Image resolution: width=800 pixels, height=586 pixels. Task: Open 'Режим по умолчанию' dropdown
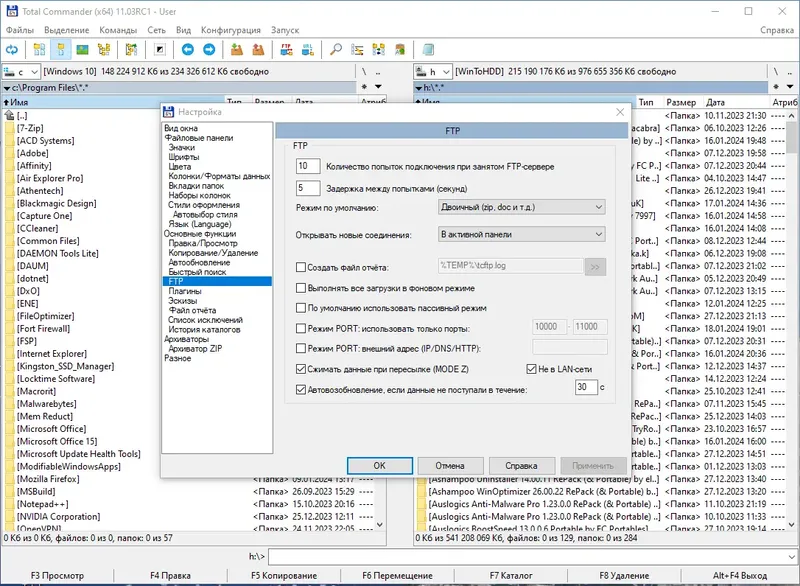(521, 207)
